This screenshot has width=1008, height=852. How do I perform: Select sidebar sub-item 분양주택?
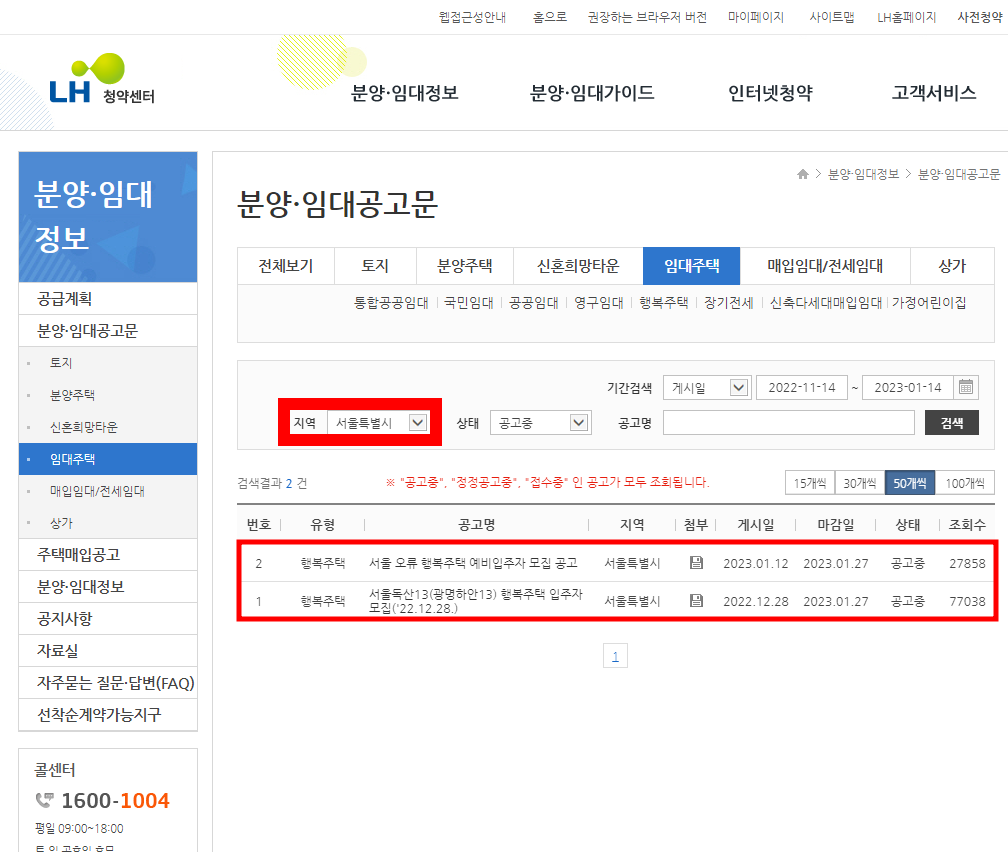pyautogui.click(x=72, y=395)
